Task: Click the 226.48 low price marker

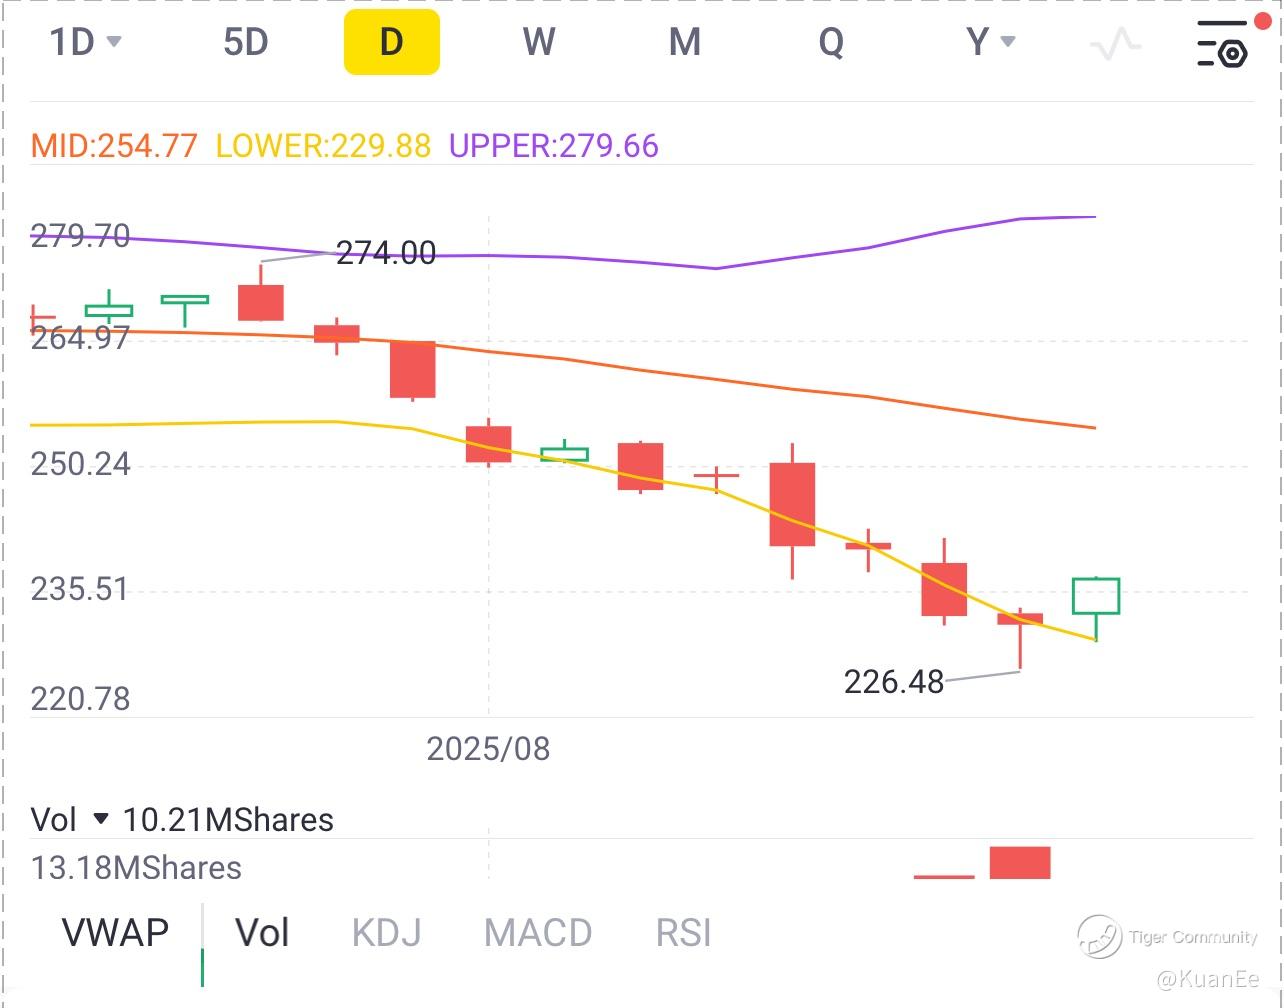Action: click(x=893, y=681)
